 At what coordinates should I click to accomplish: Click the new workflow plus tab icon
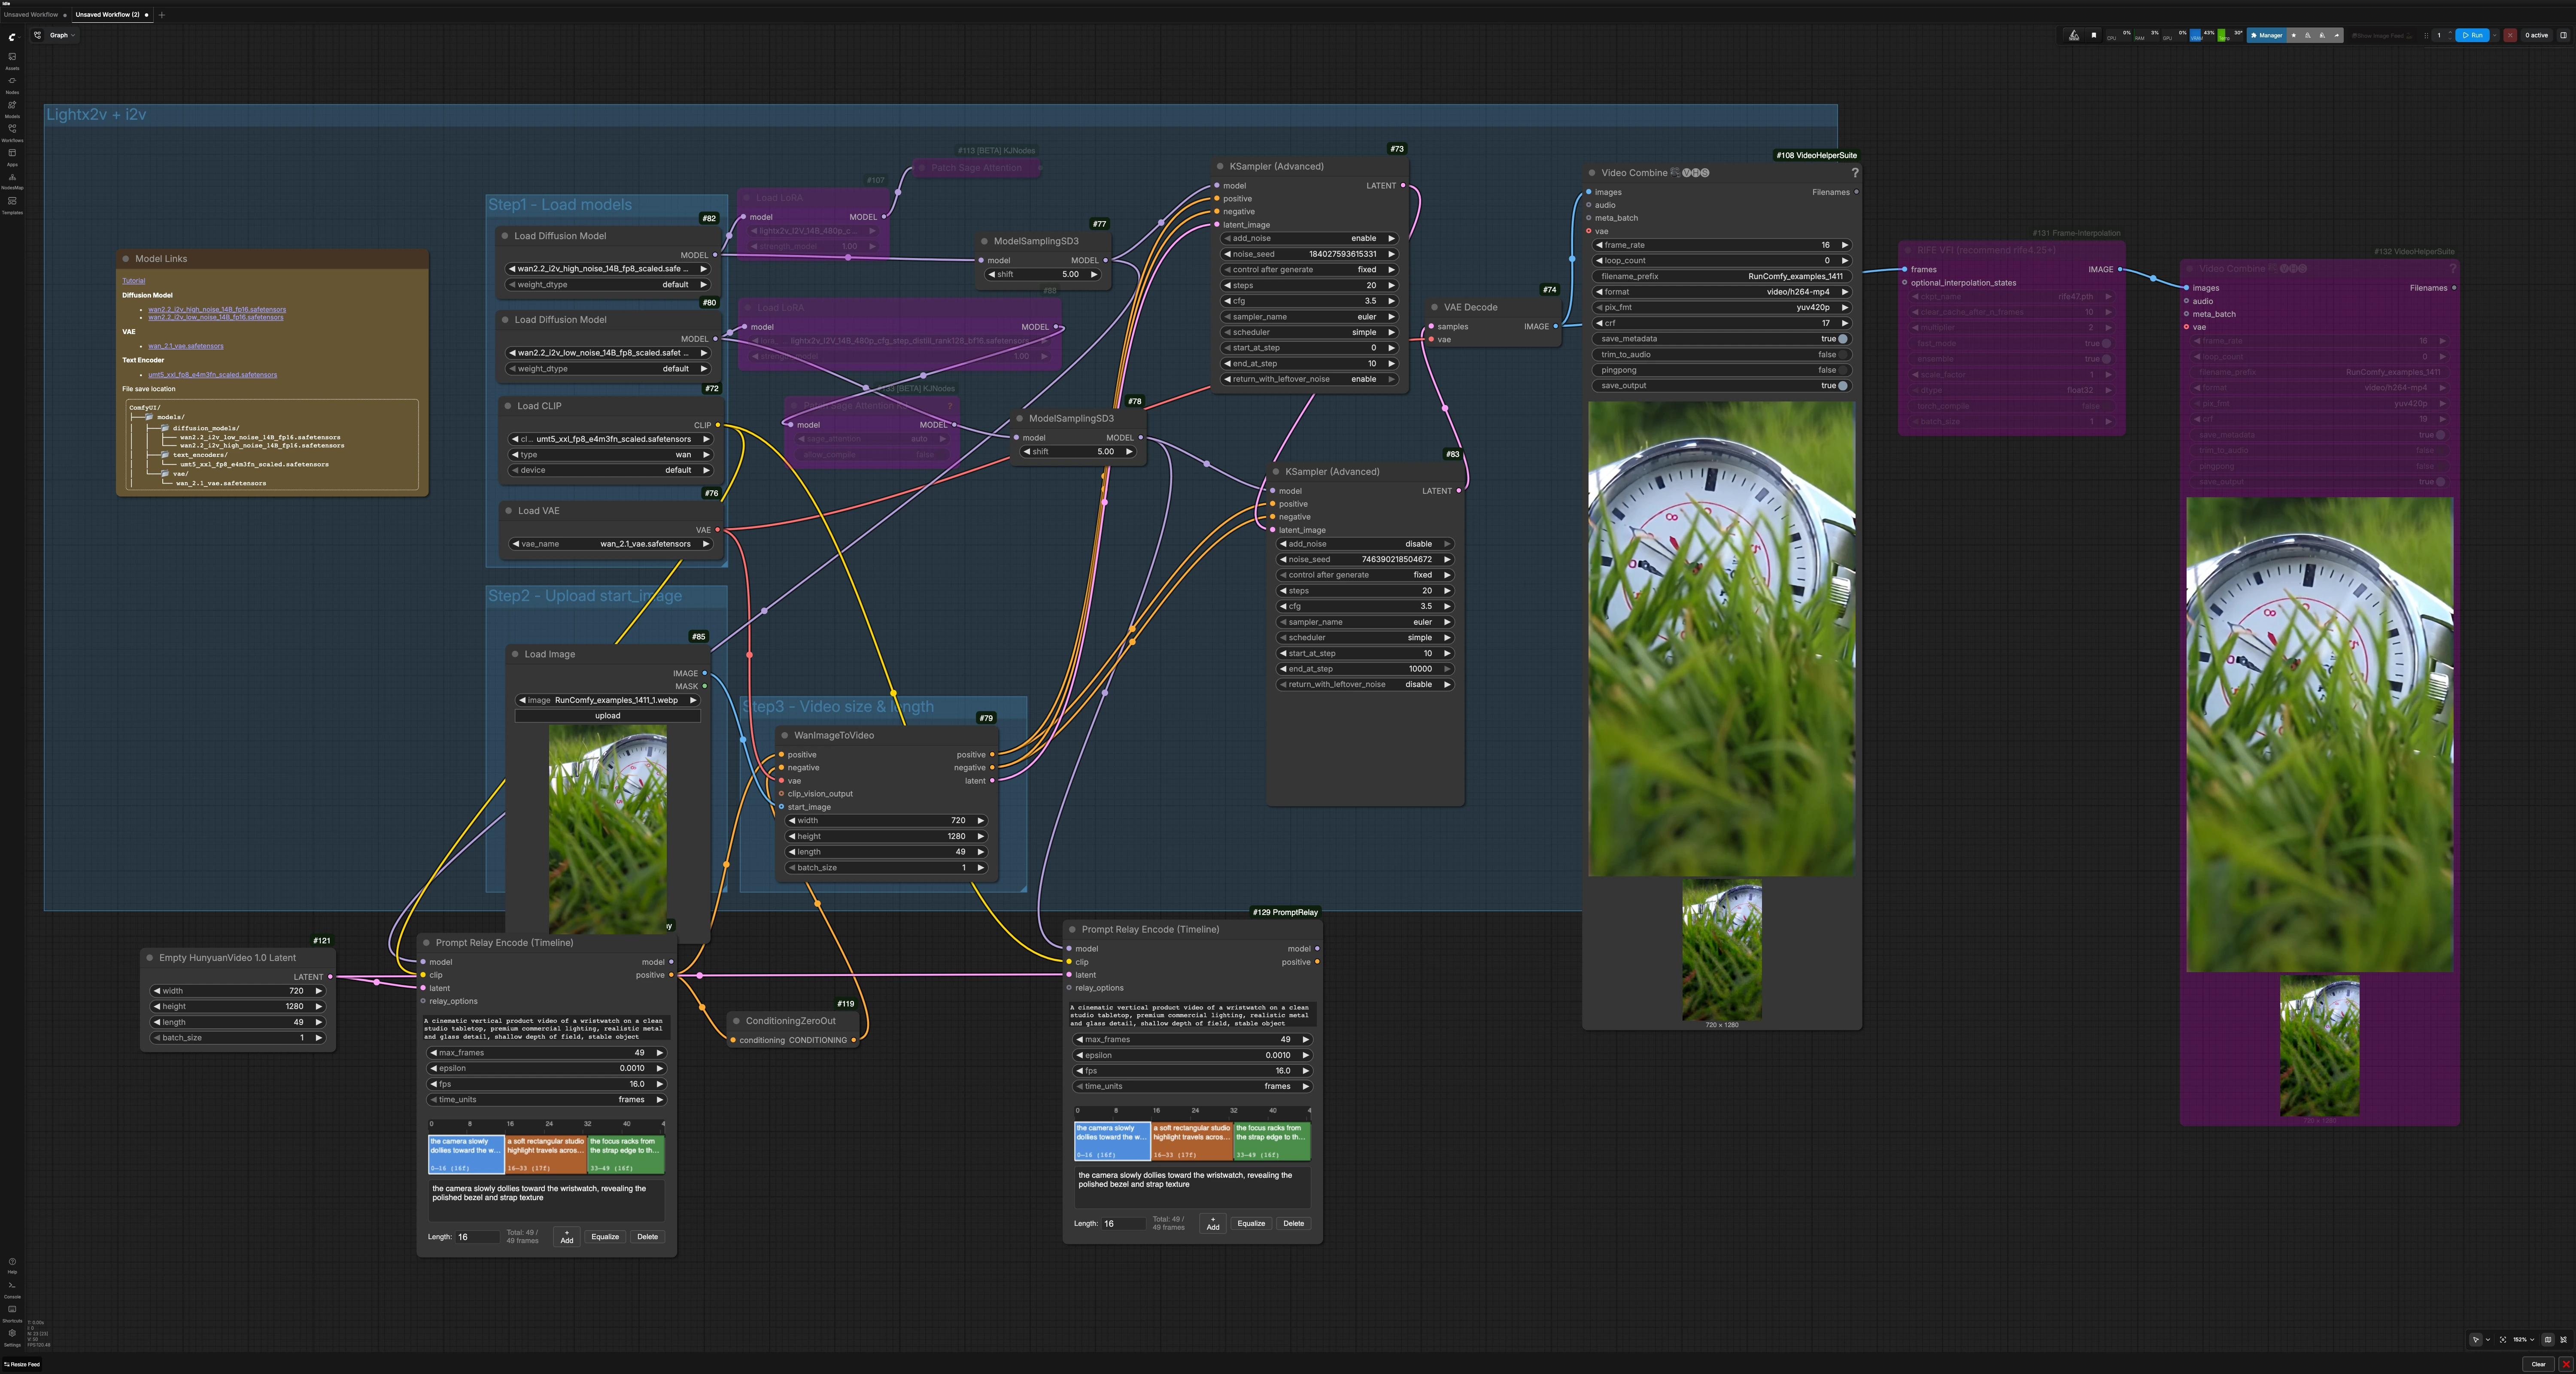[162, 15]
